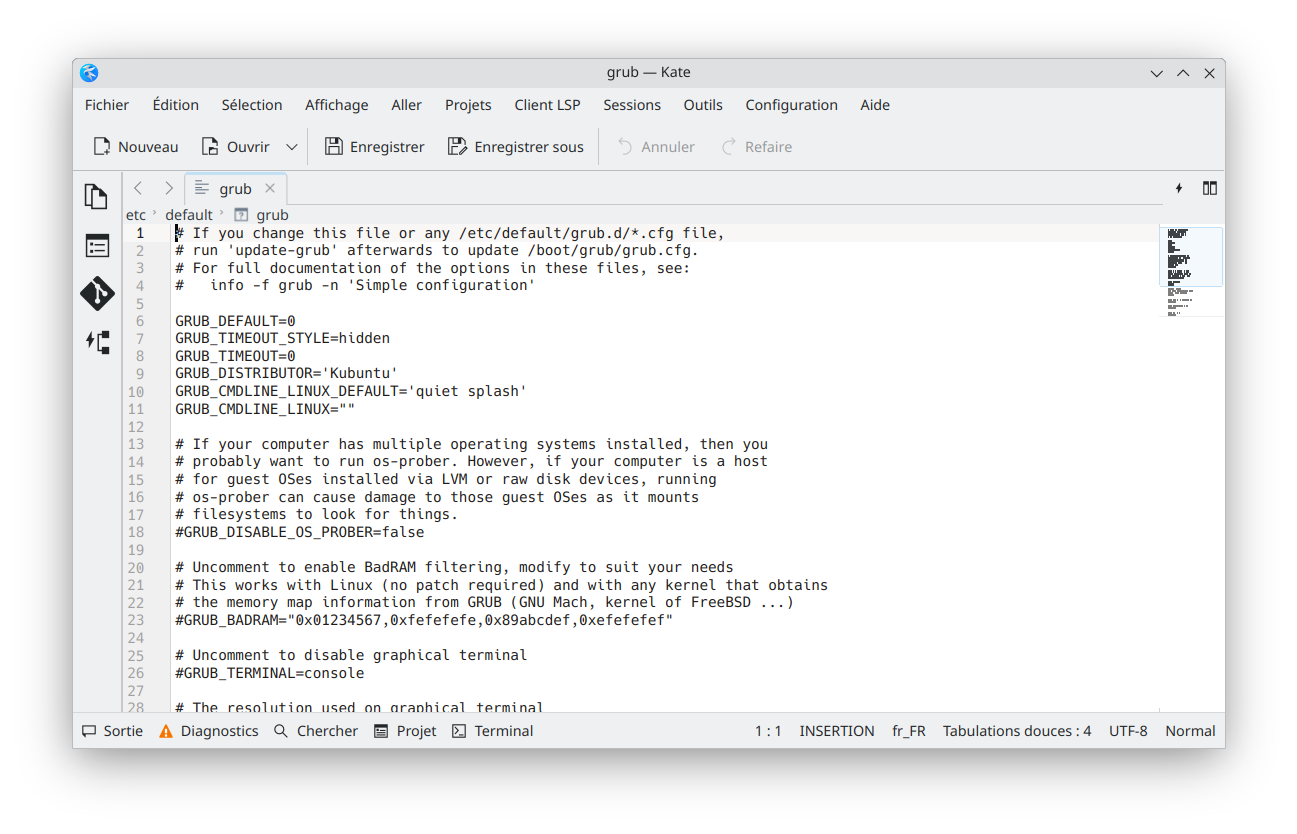This screenshot has width=1297, height=834.
Task: Click grub file icon in breadcrumb
Action: [x=240, y=214]
